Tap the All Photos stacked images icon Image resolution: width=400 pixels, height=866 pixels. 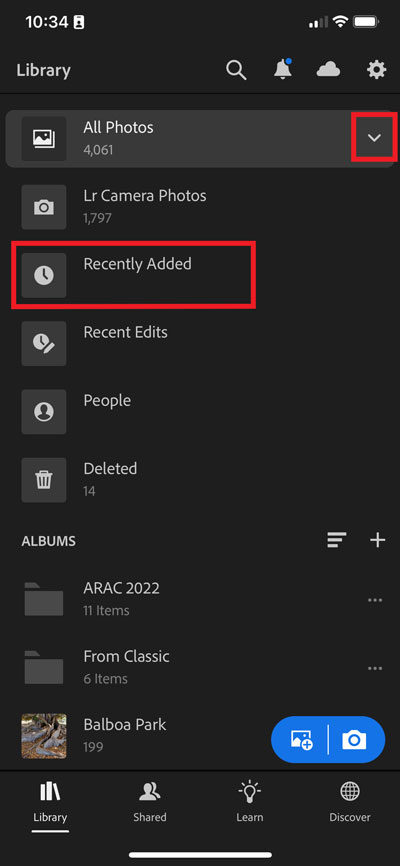click(44, 139)
